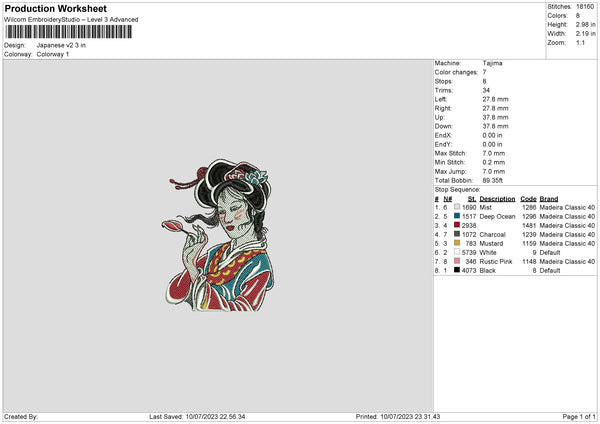Click the Printed timestamp 10/07/2023 23.31.43
Image resolution: width=600 pixels, height=424 pixels.
click(x=410, y=417)
